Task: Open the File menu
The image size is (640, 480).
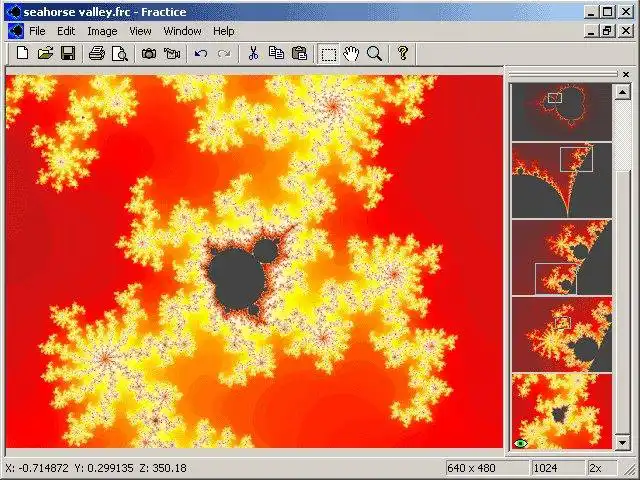Action: coord(37,31)
